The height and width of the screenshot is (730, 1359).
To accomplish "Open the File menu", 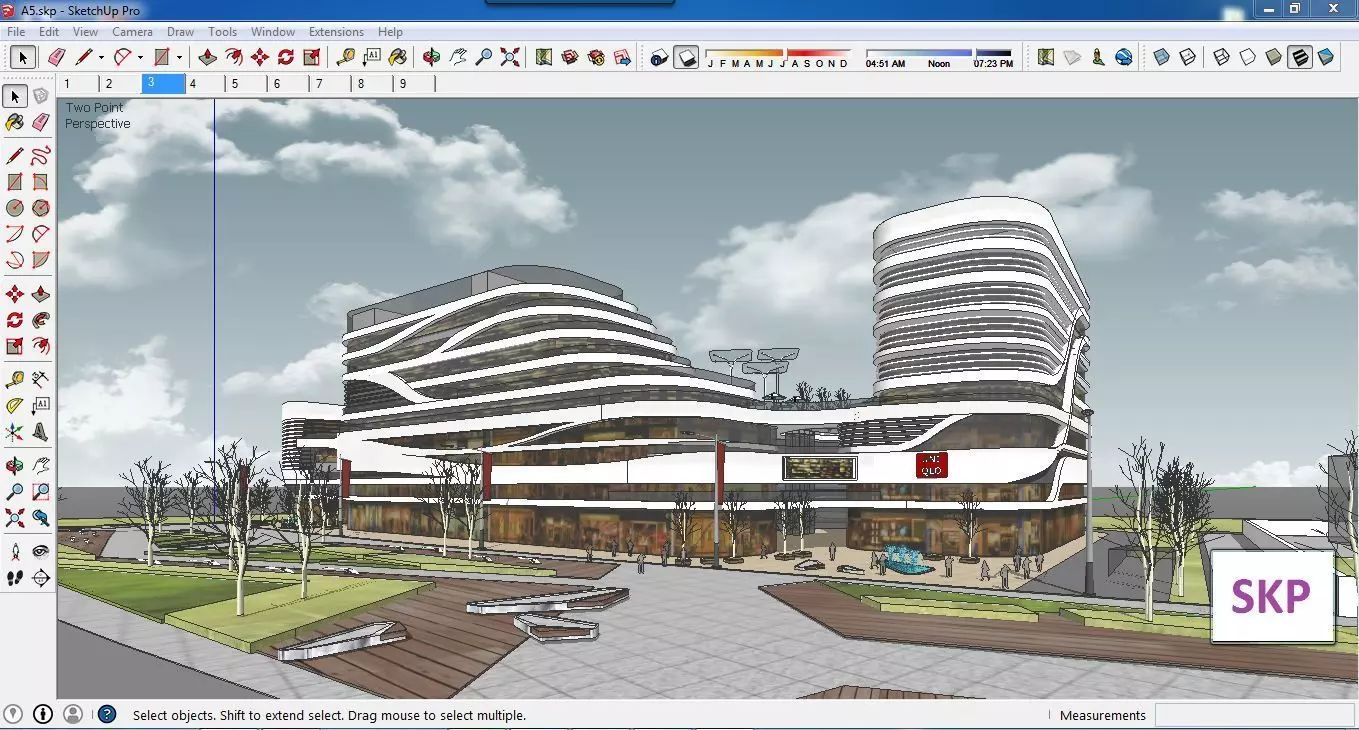I will coord(16,32).
